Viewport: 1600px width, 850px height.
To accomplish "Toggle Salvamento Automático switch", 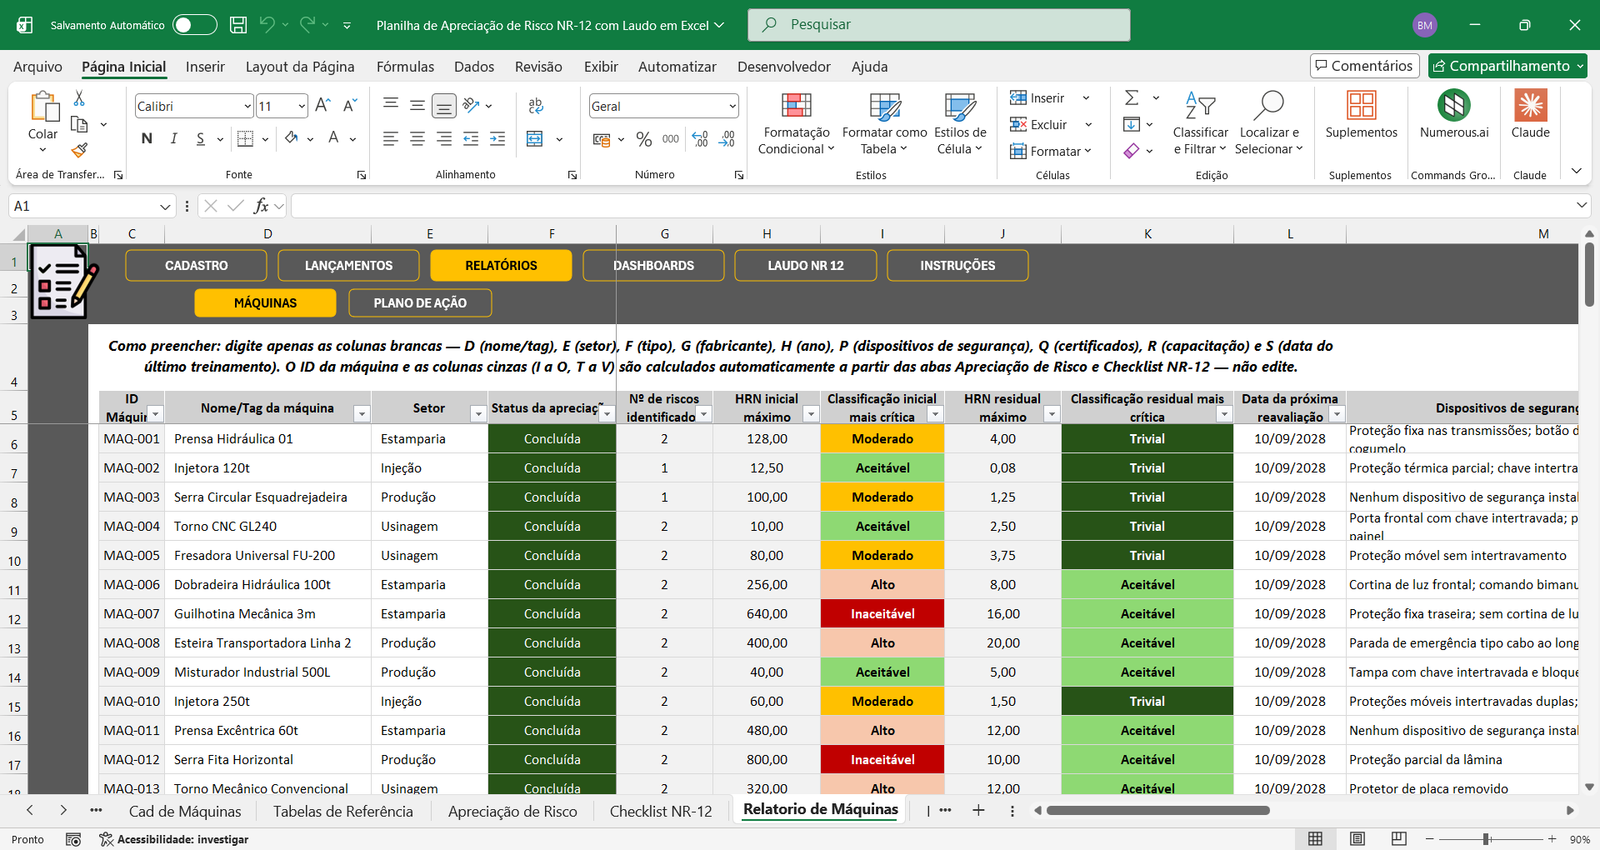I will click(195, 25).
